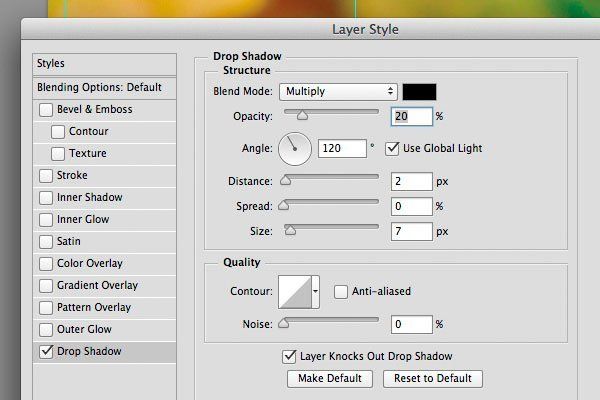This screenshot has height=400, width=600.
Task: Select the Color Overlay style row
Action: 104,264
